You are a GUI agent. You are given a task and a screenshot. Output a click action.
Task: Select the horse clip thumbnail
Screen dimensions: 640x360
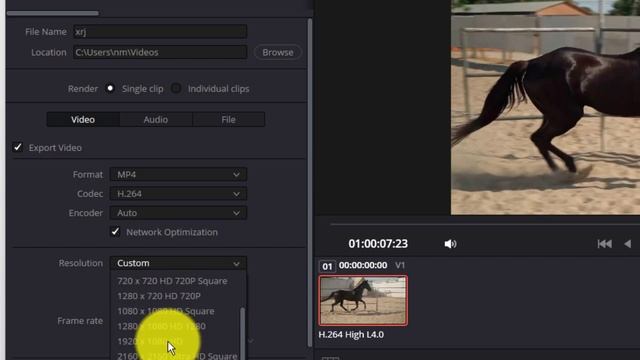(x=363, y=300)
